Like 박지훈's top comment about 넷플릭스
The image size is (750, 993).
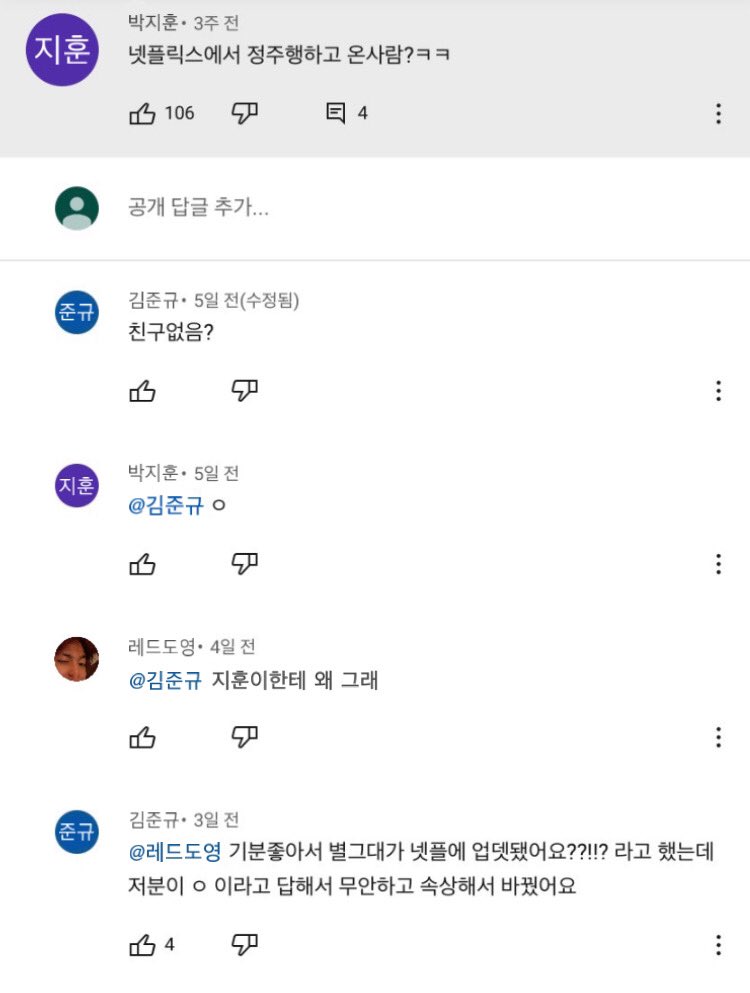point(143,113)
